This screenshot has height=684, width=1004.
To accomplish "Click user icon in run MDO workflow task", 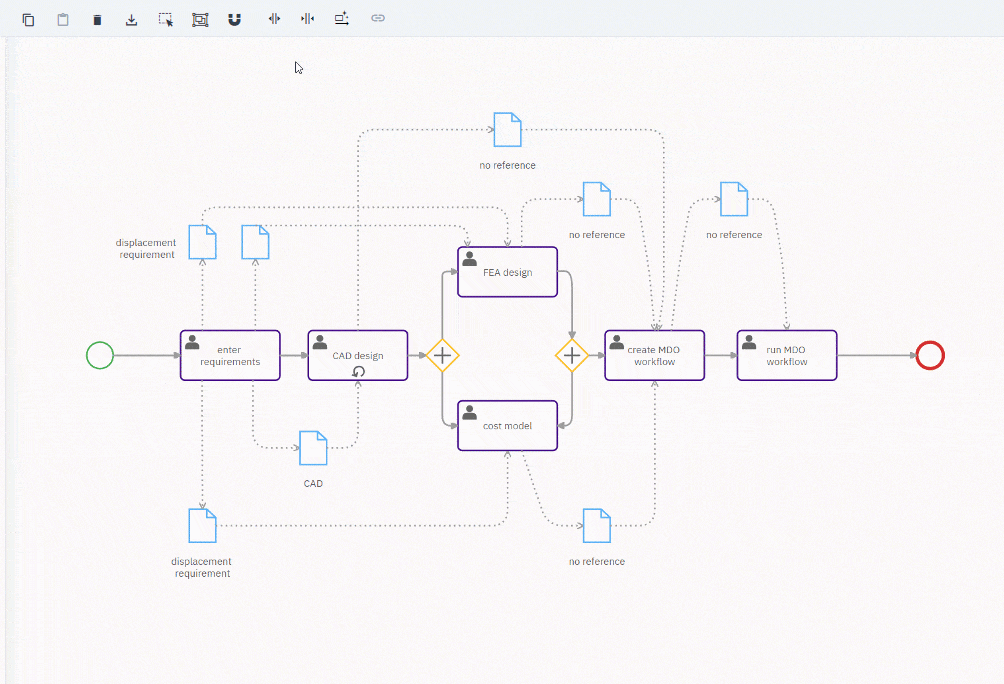I will coord(749,343).
